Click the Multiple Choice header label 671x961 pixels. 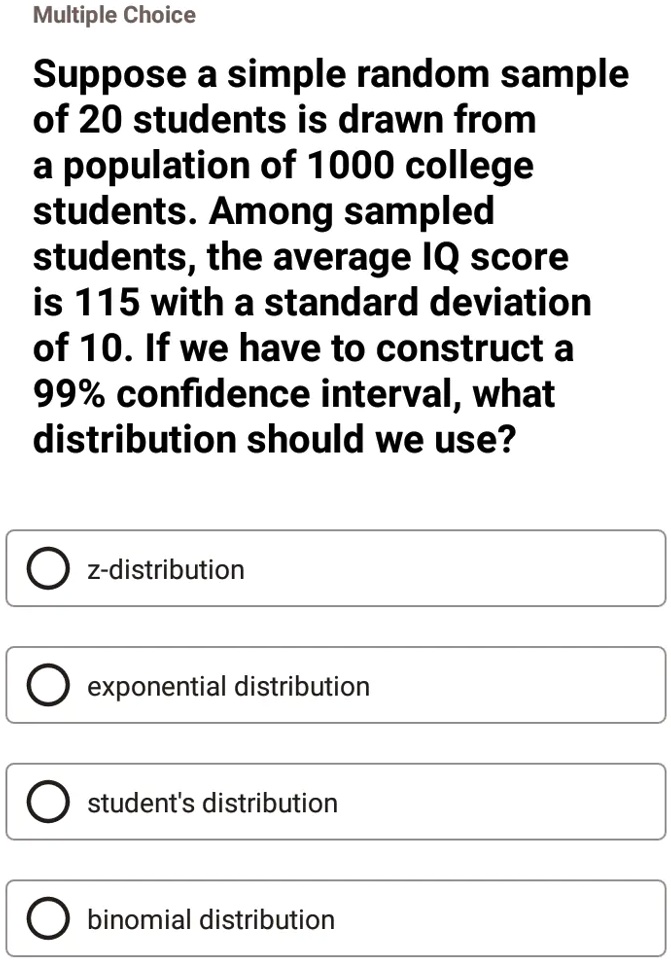[113, 15]
